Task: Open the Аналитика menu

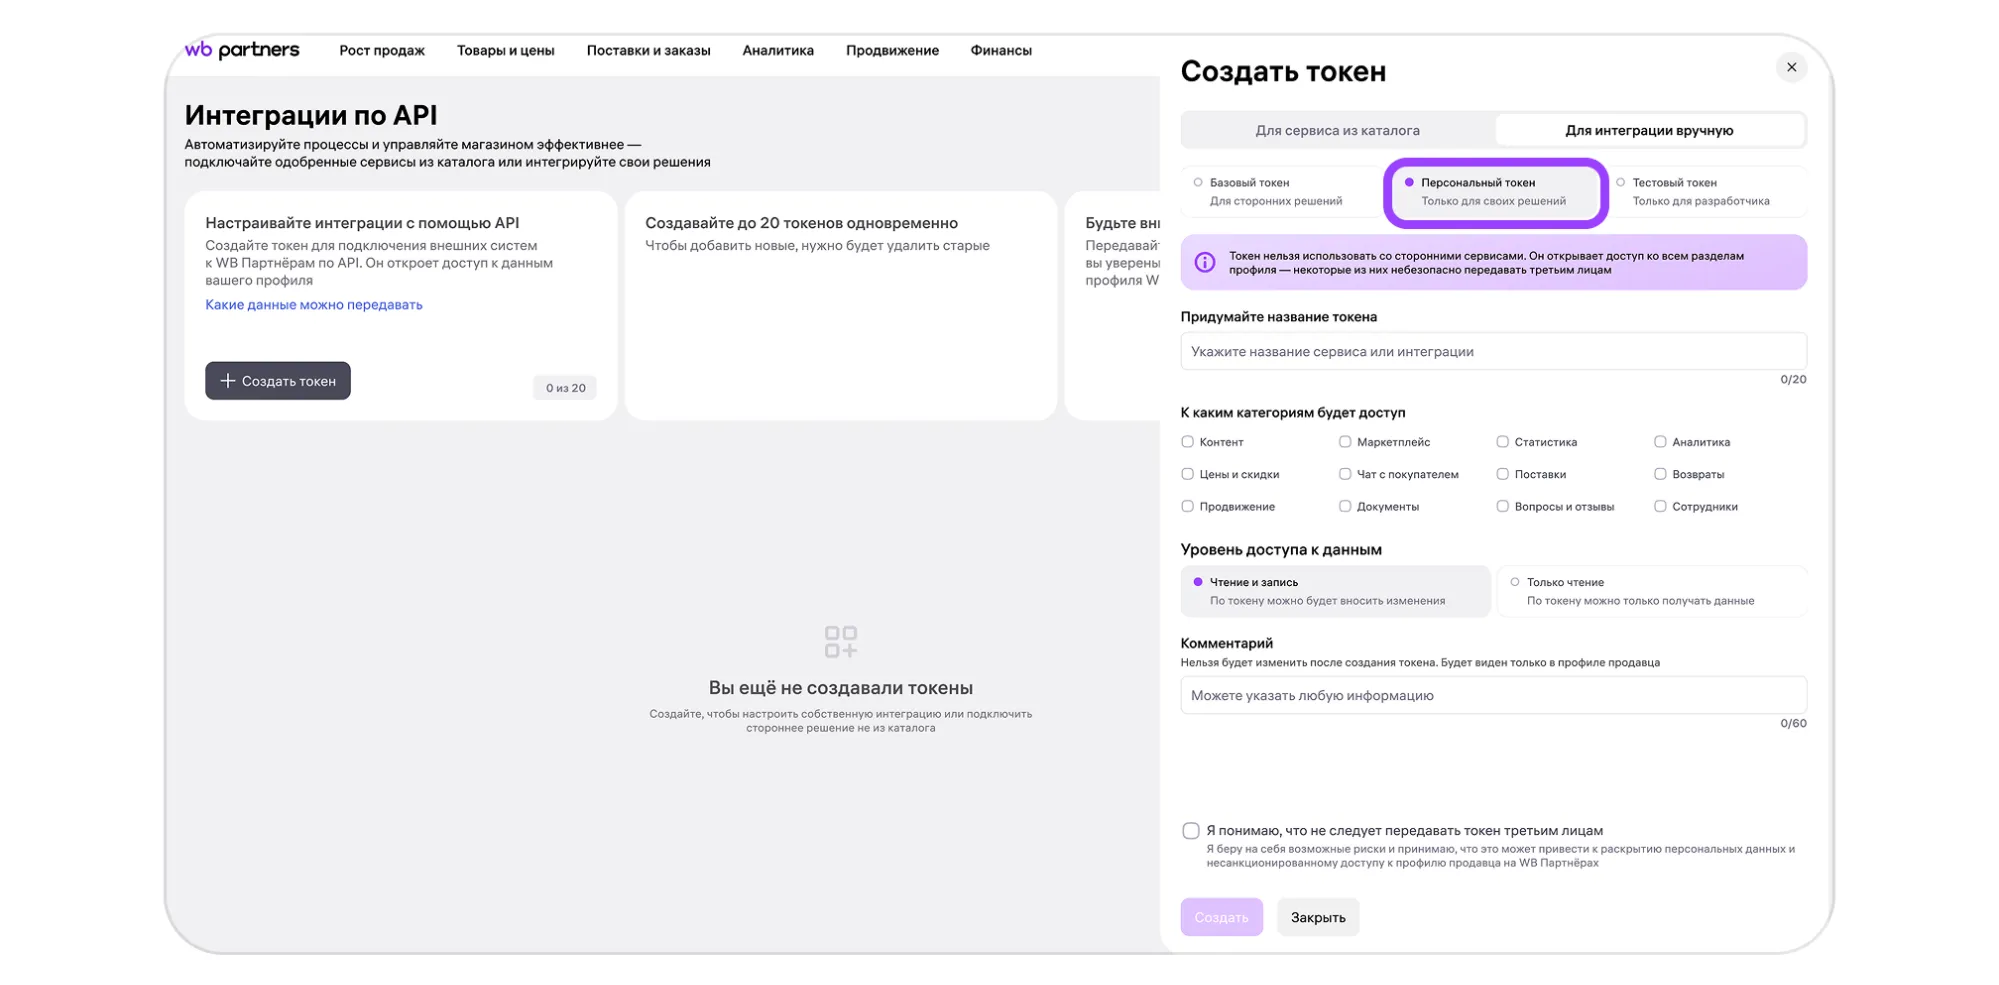Action: (777, 51)
